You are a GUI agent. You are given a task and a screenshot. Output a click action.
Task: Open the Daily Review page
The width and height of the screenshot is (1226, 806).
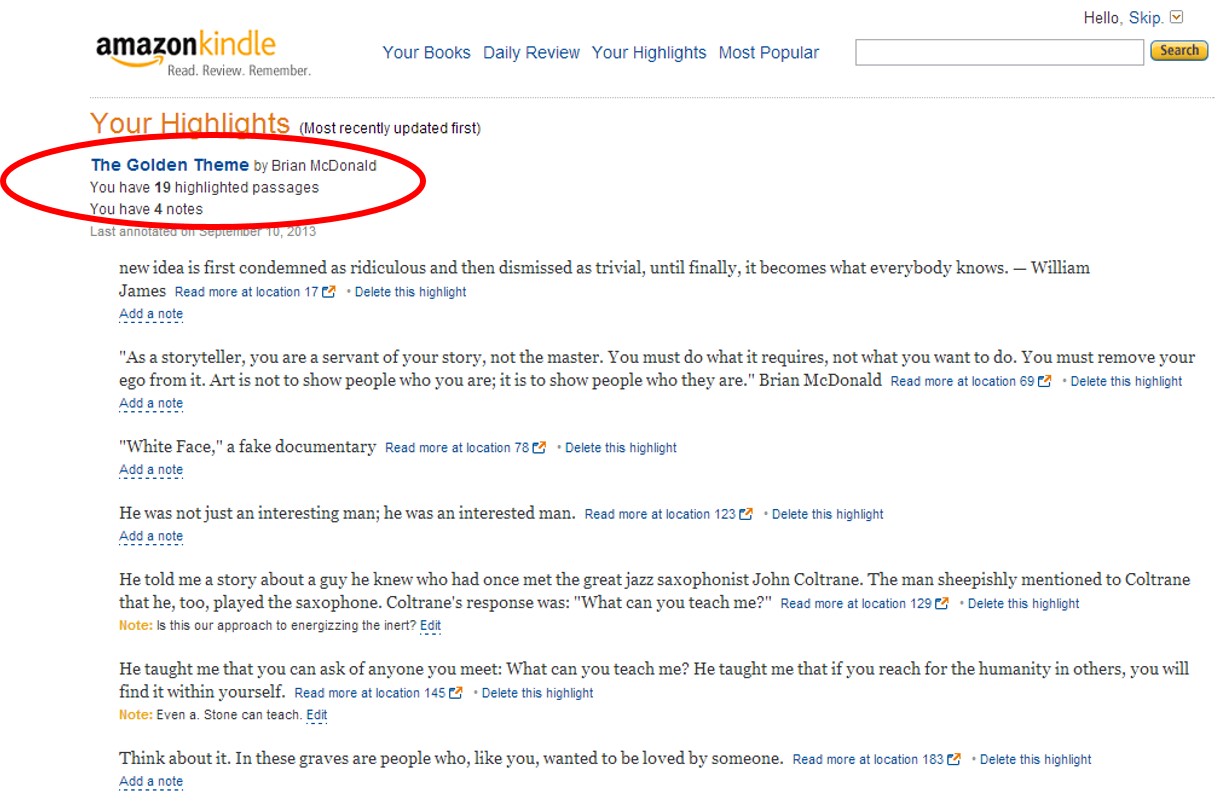click(x=531, y=53)
